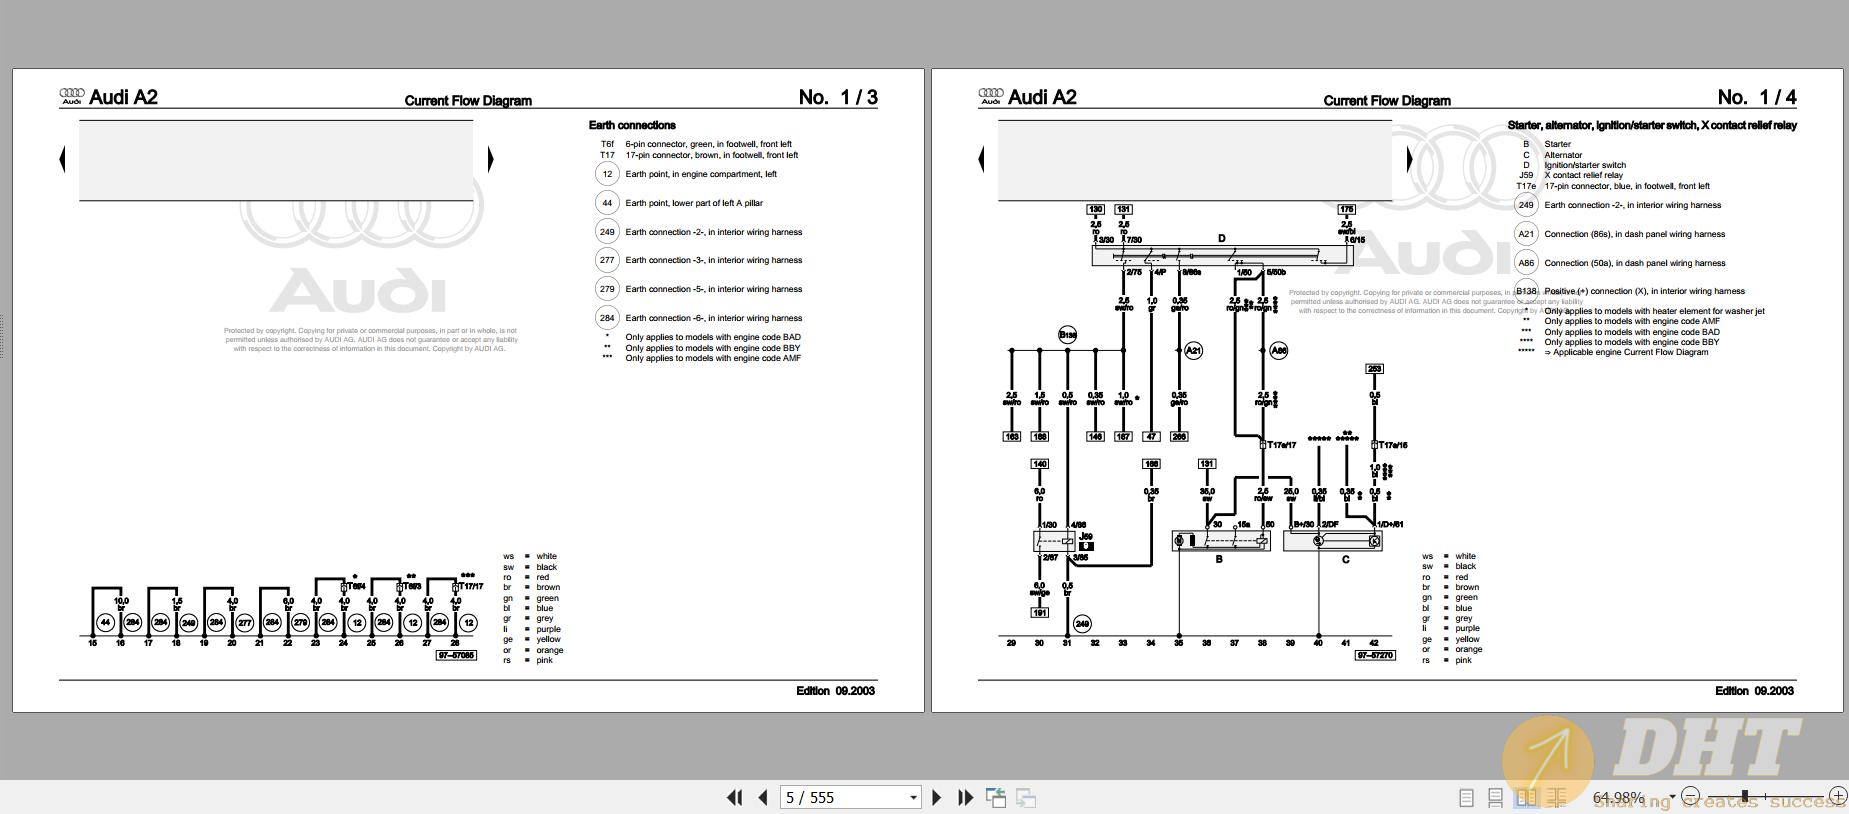Switch to single page layout
Viewport: 1849px width, 814px height.
tap(1466, 798)
